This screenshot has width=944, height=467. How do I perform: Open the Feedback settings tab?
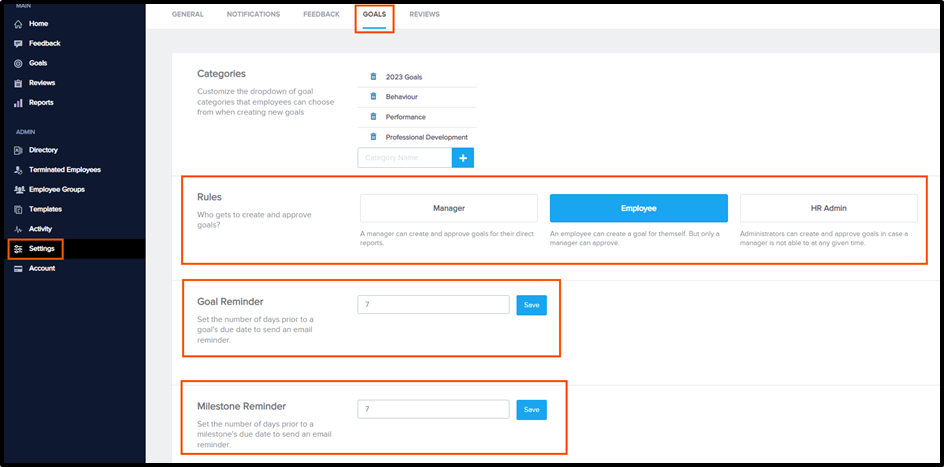point(321,14)
